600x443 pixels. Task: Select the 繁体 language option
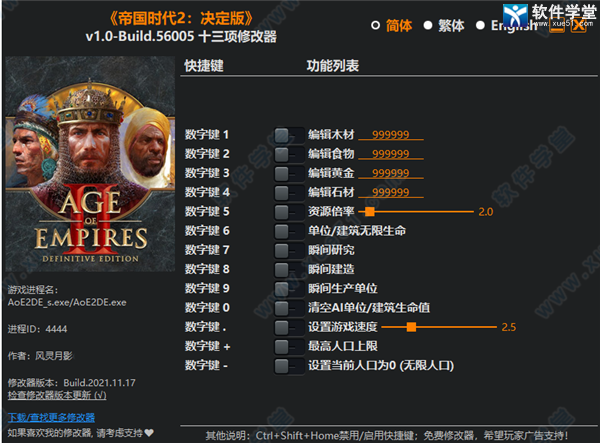428,26
